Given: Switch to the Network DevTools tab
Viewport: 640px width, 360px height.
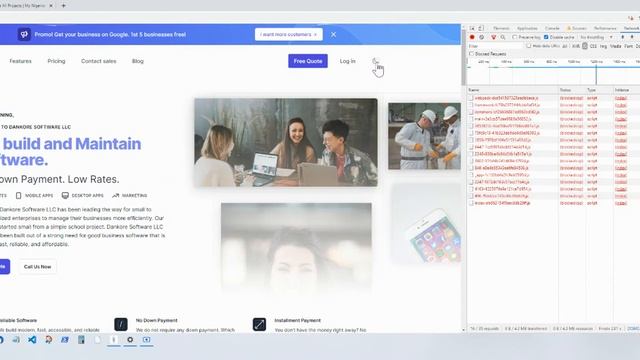Looking at the screenshot, I should 631,28.
